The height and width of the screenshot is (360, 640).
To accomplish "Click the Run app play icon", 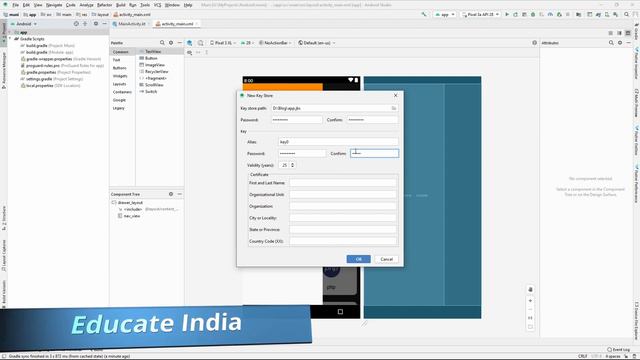I will 507,14.
